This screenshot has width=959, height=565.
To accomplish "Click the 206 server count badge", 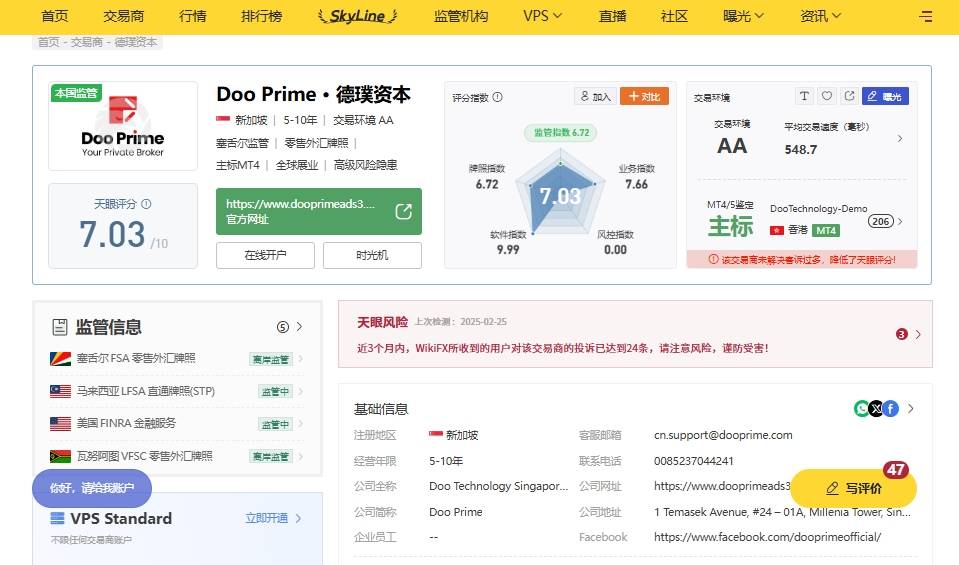I will pos(881,221).
